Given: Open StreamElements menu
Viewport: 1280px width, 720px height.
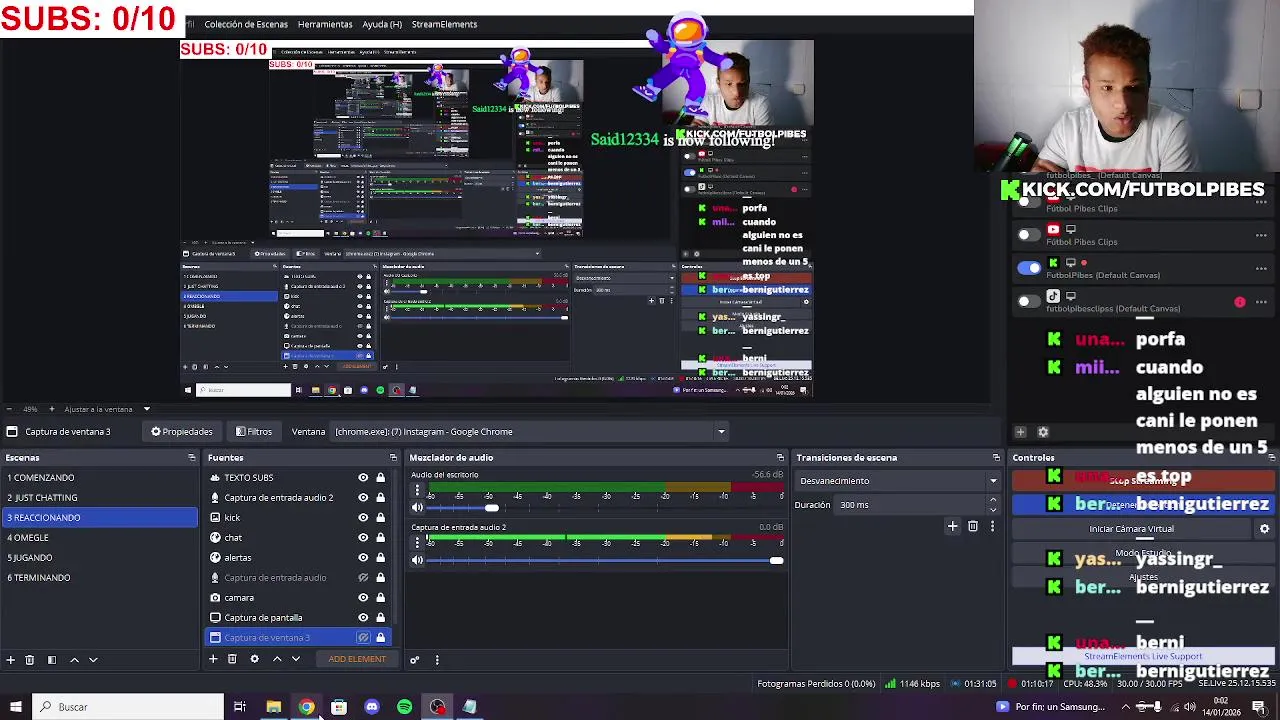Looking at the screenshot, I should click(x=444, y=24).
